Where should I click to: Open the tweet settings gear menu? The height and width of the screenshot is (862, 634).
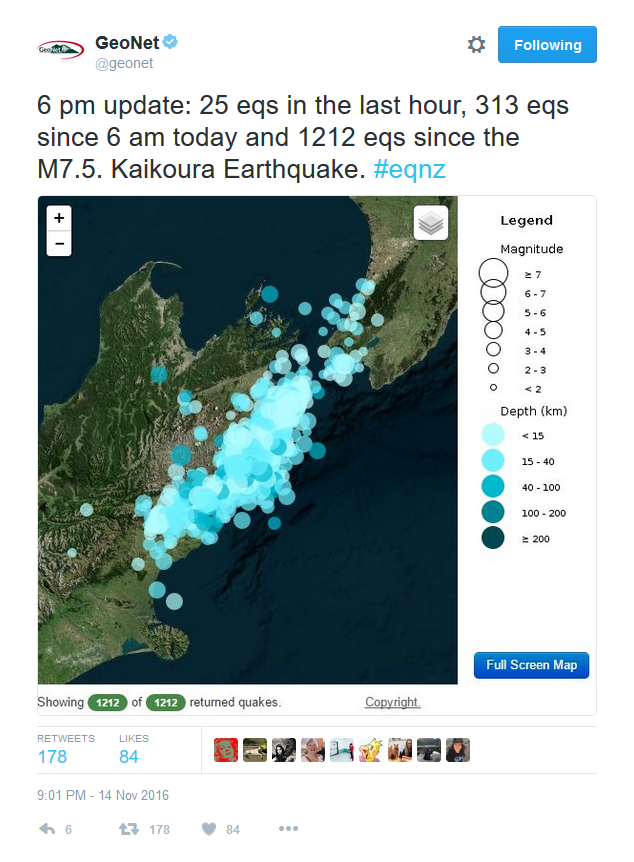pyautogui.click(x=476, y=45)
